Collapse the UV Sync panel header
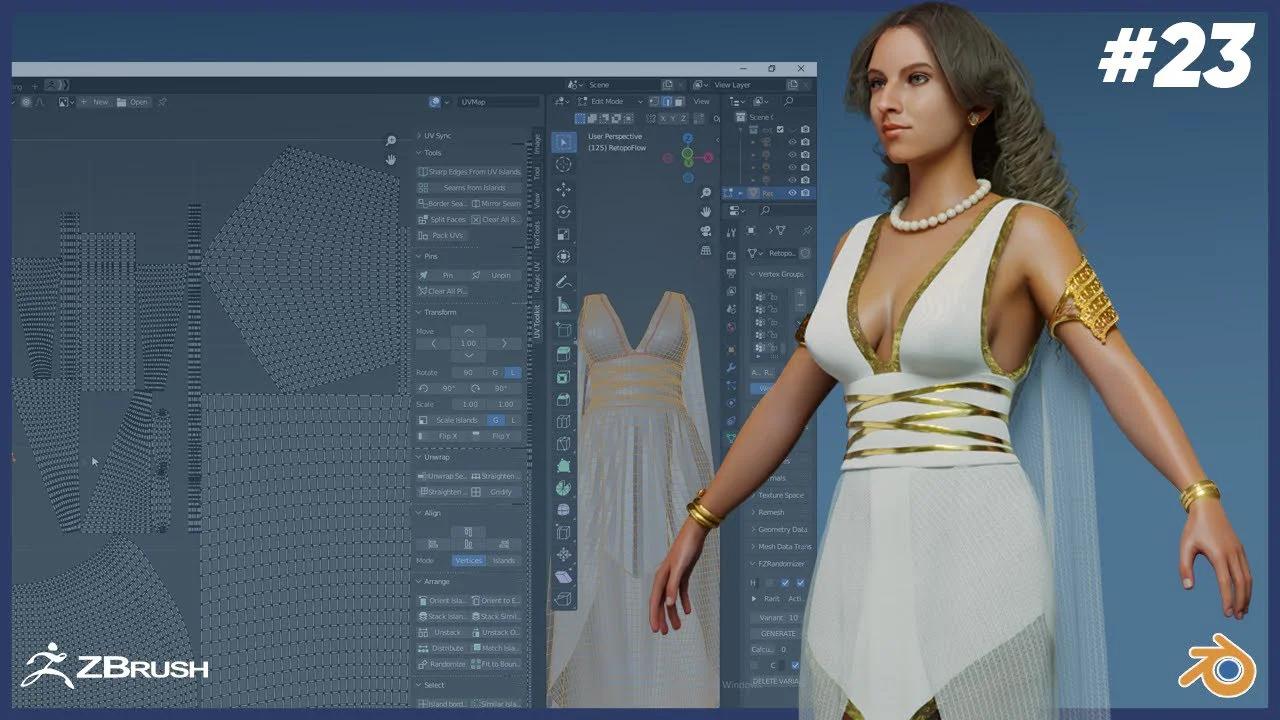 [x=437, y=135]
